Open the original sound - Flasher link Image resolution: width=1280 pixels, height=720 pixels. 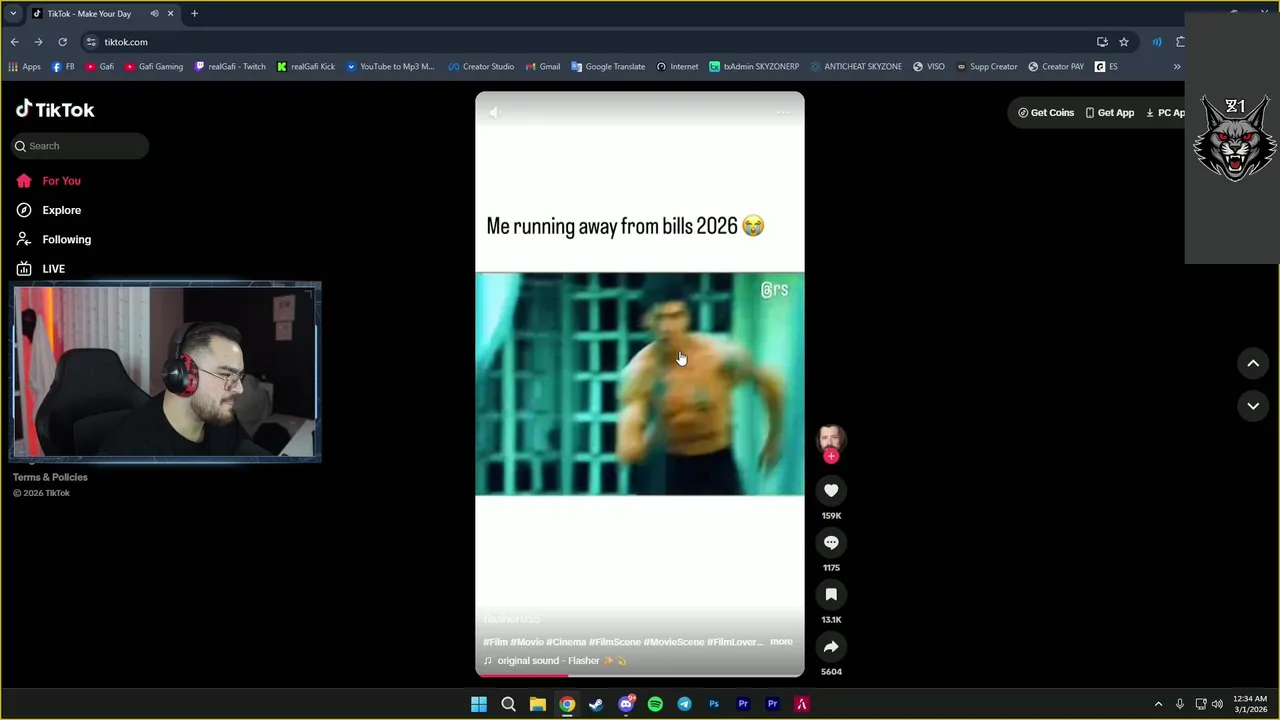[x=555, y=661]
